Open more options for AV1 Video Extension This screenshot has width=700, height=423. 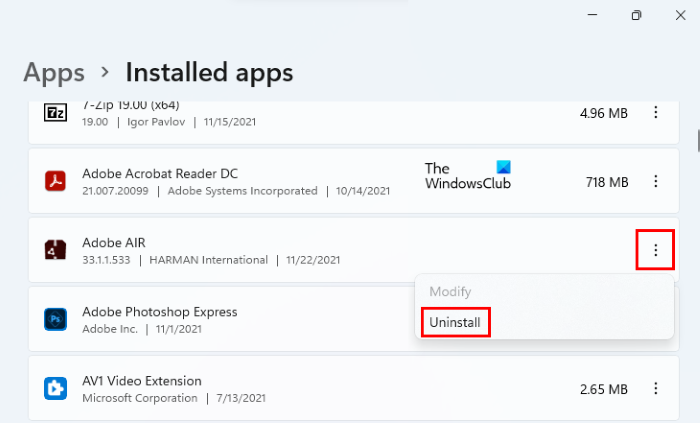coord(656,388)
